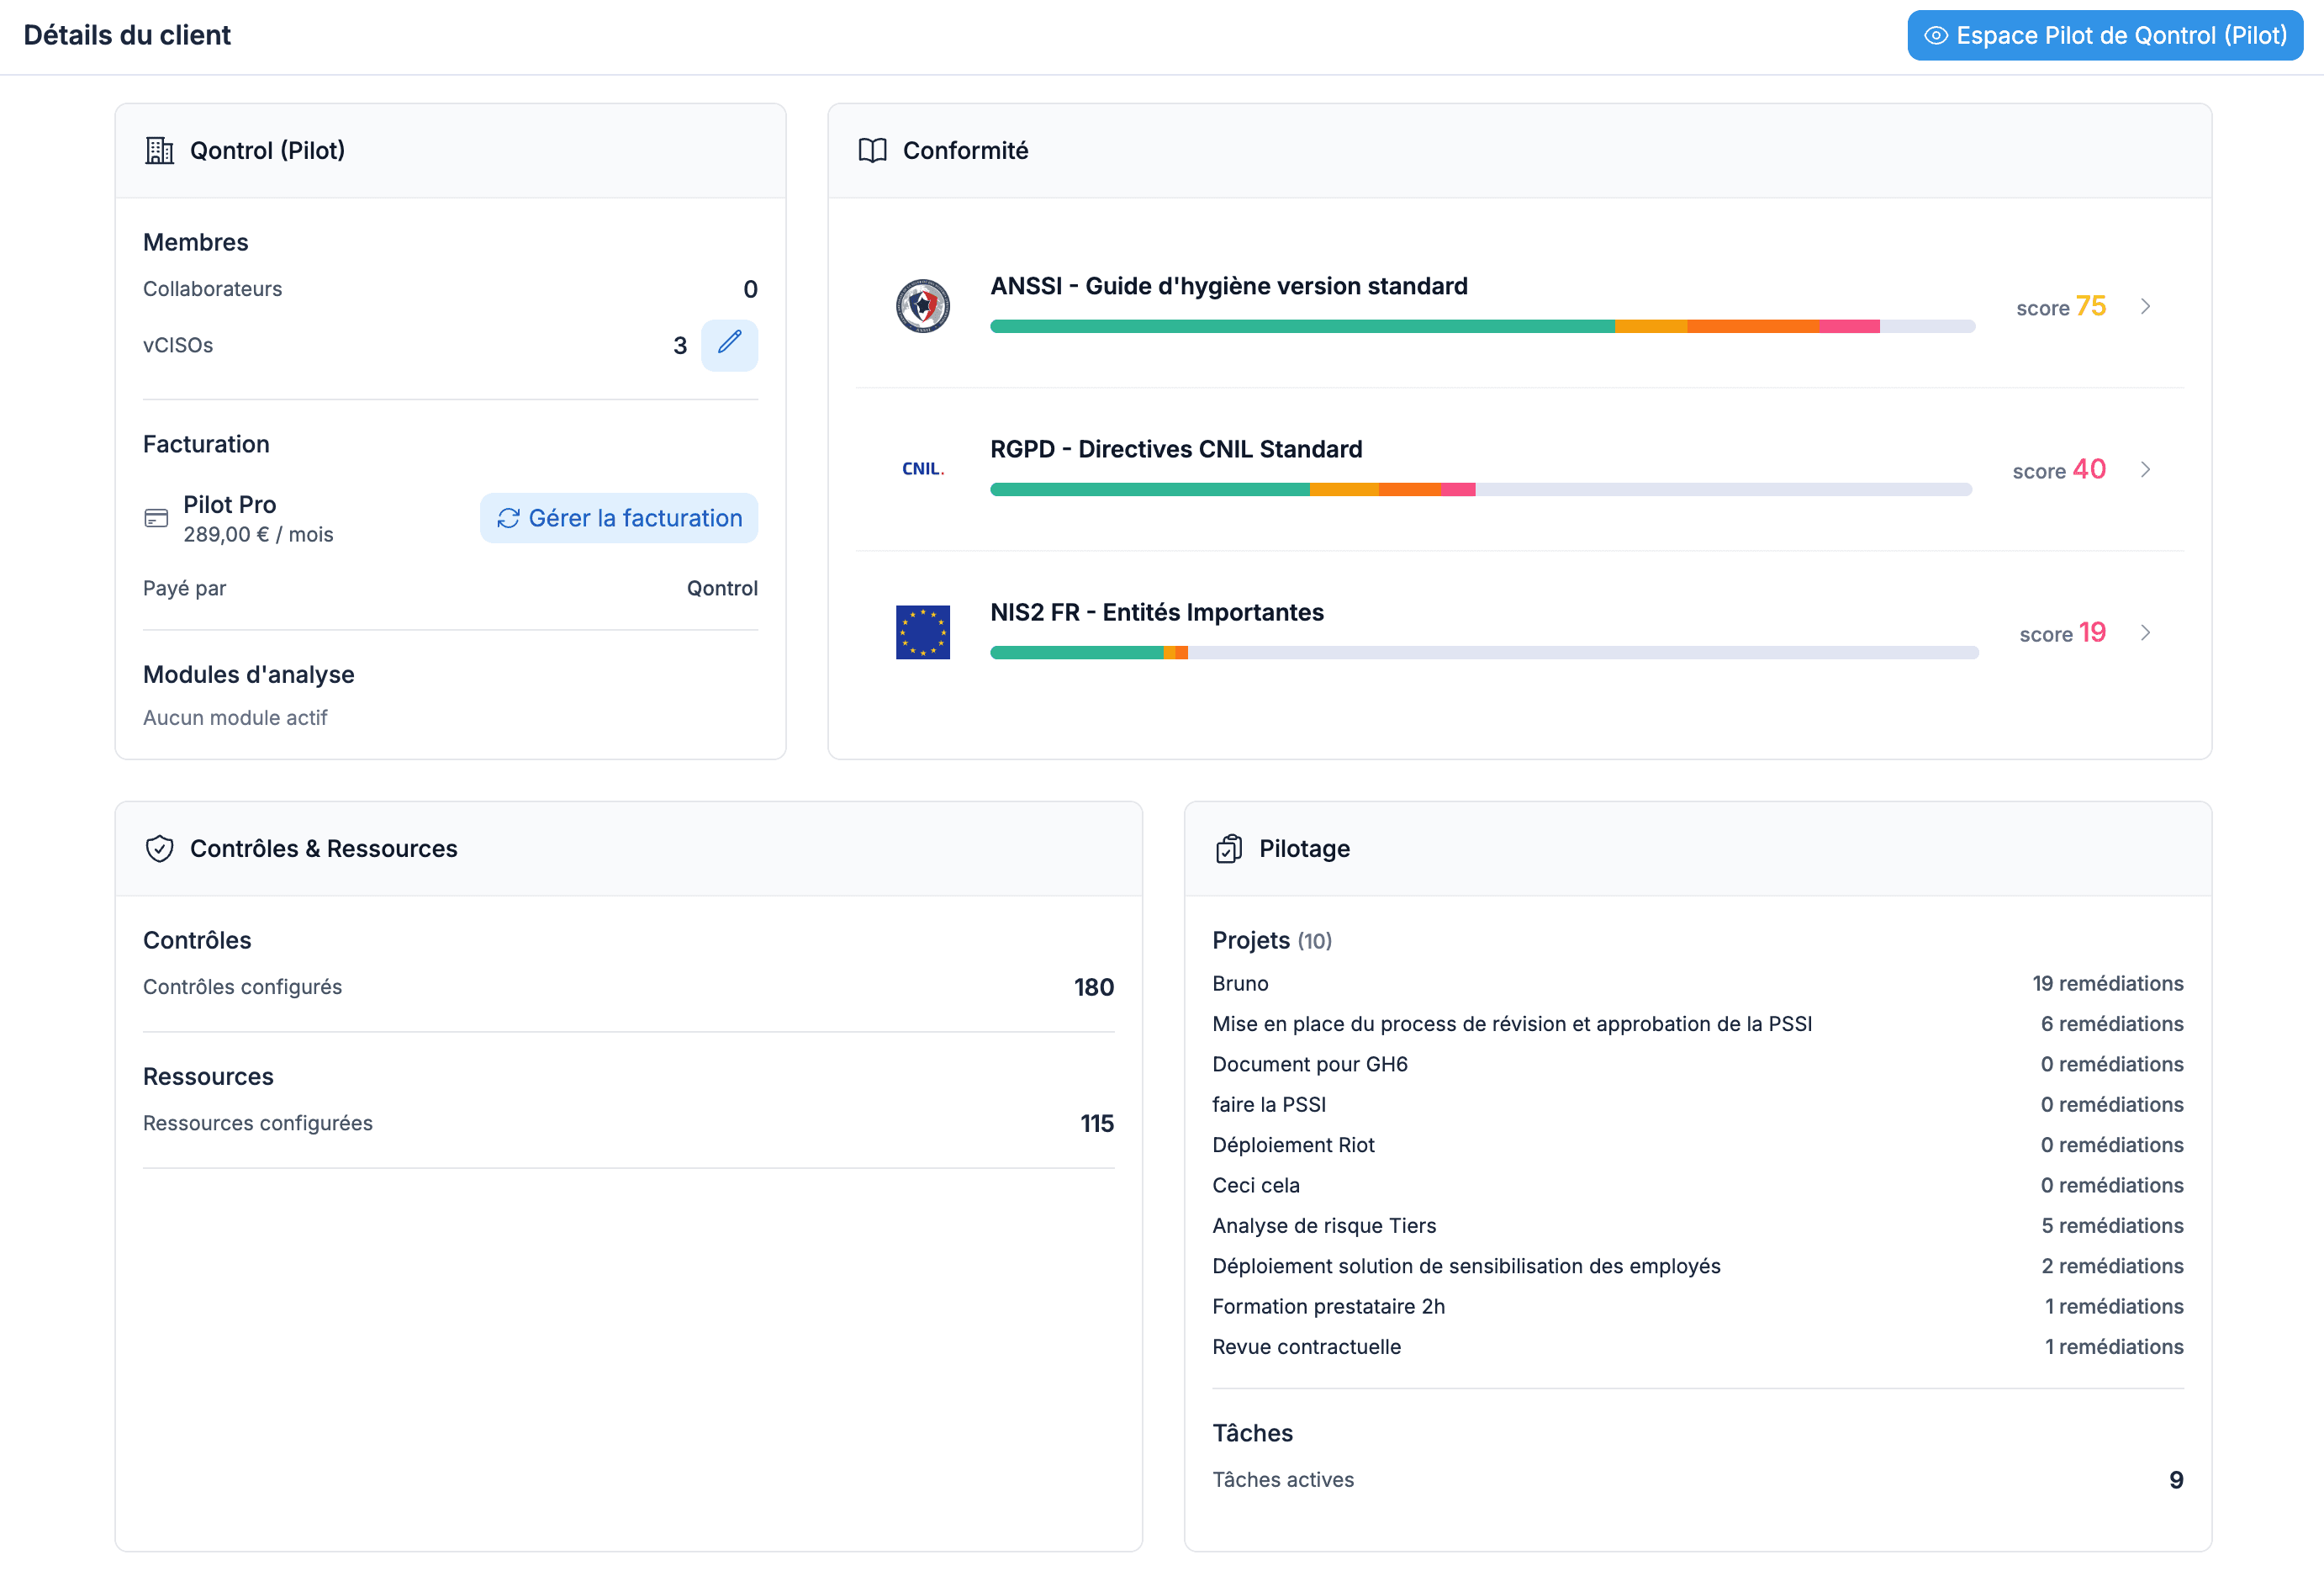Screen dimensions: 2324x1576
Task: Click the building icon beside Qontrol (Pilot)
Action: [x=159, y=150]
